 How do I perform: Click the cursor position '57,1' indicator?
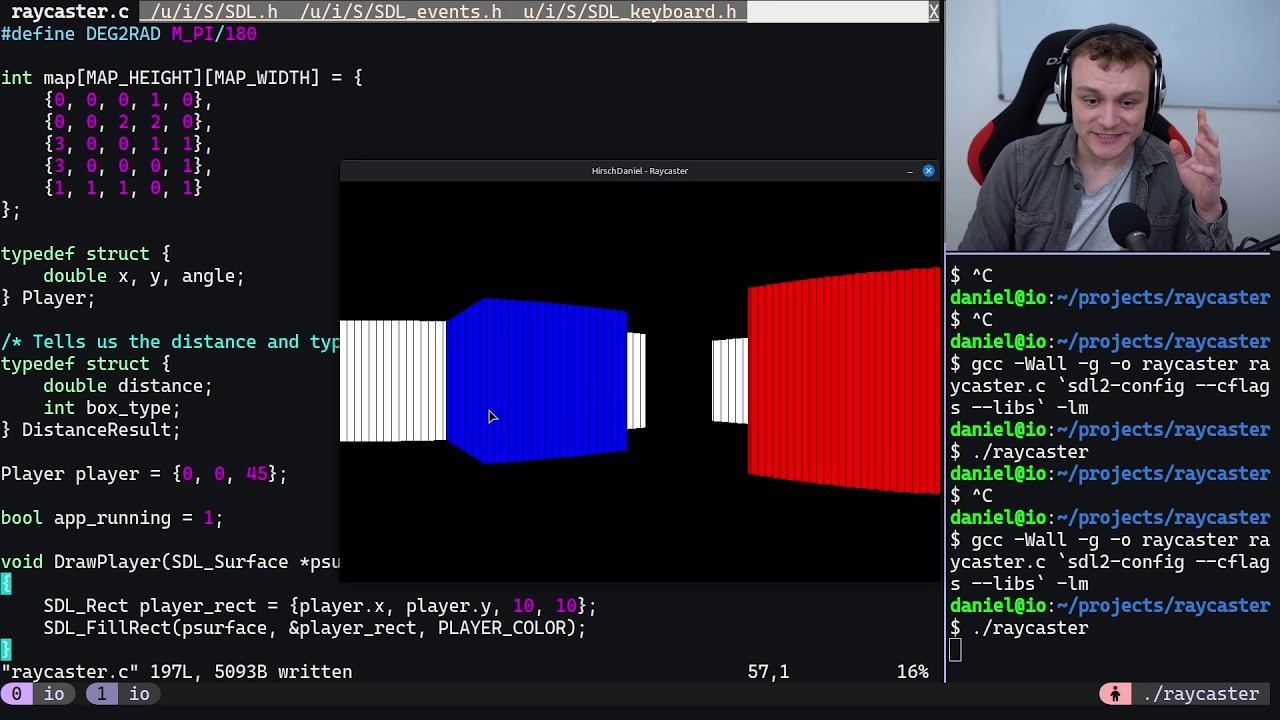[x=768, y=672]
